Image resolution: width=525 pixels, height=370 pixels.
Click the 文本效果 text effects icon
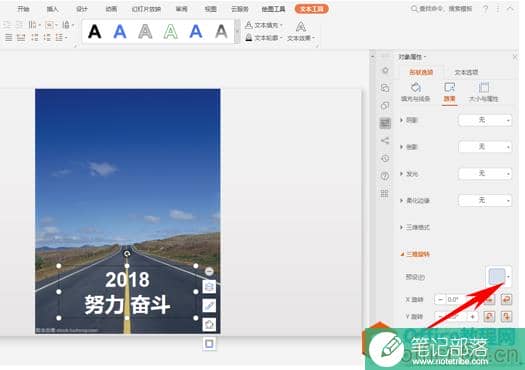point(301,26)
